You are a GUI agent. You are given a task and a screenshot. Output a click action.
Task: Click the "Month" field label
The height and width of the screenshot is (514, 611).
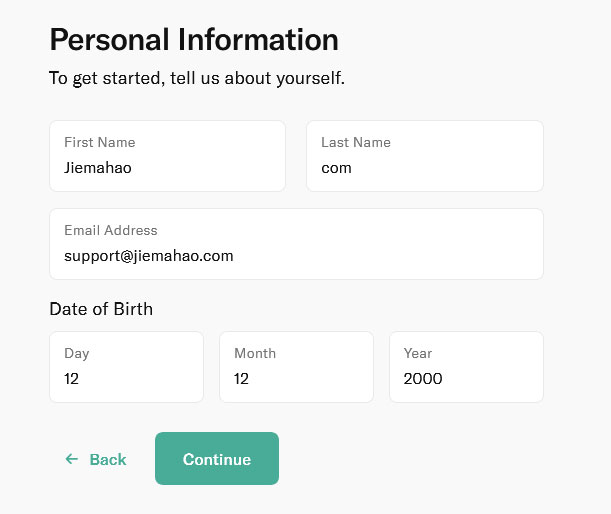pyautogui.click(x=255, y=353)
